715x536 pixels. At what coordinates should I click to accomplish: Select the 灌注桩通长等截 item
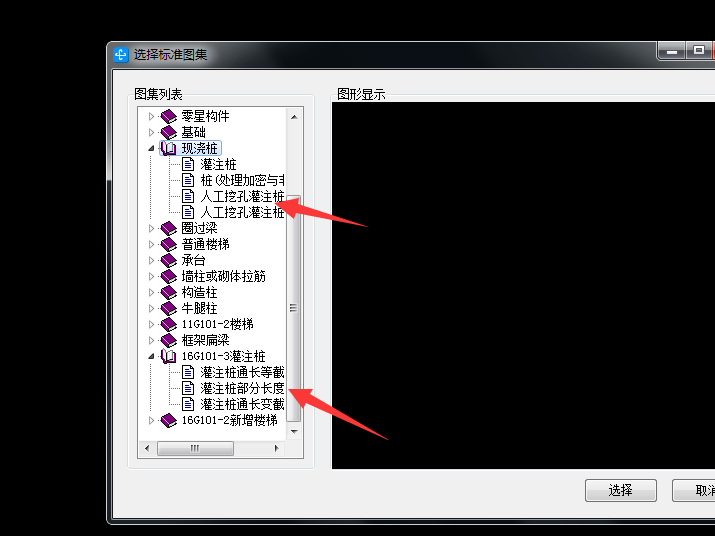pyautogui.click(x=242, y=372)
